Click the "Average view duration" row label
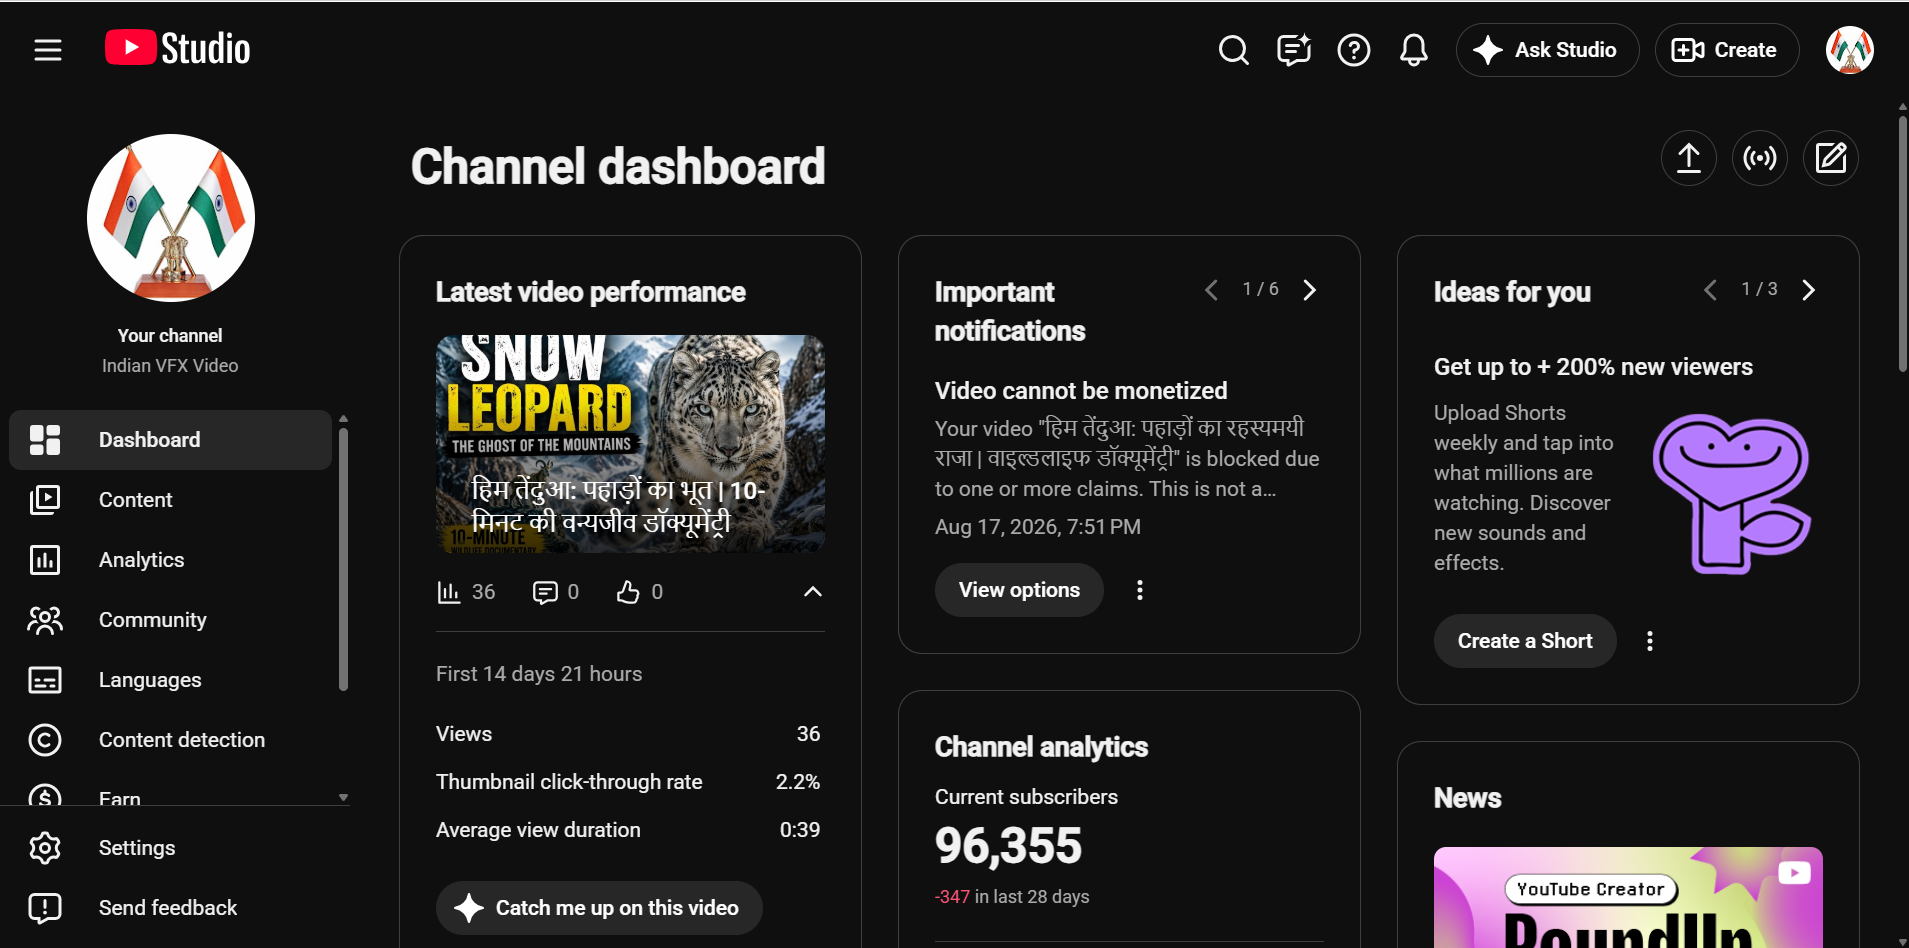The image size is (1909, 948). [x=538, y=830]
